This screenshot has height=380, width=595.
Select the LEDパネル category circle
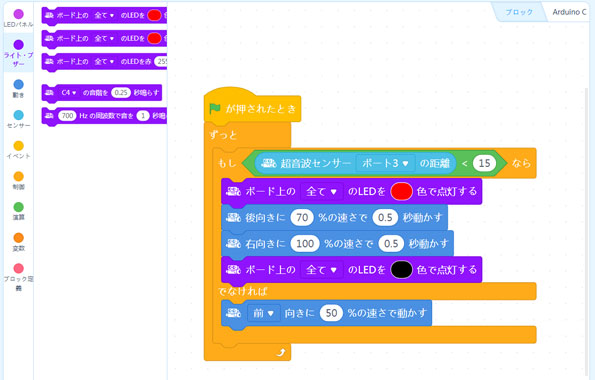(x=18, y=14)
